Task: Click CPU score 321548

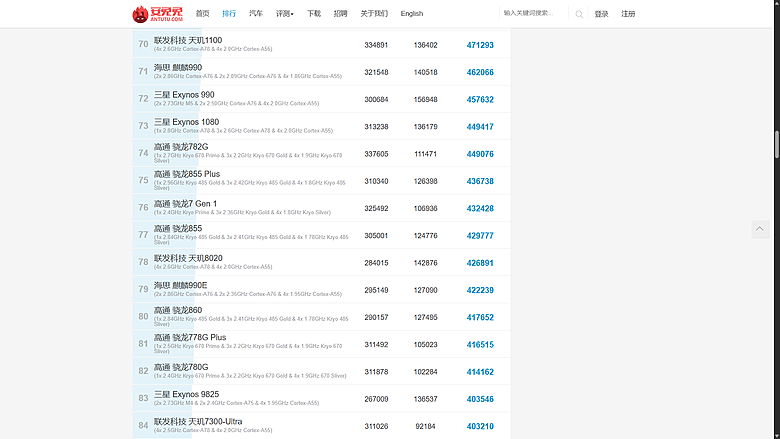Action: [x=376, y=73]
